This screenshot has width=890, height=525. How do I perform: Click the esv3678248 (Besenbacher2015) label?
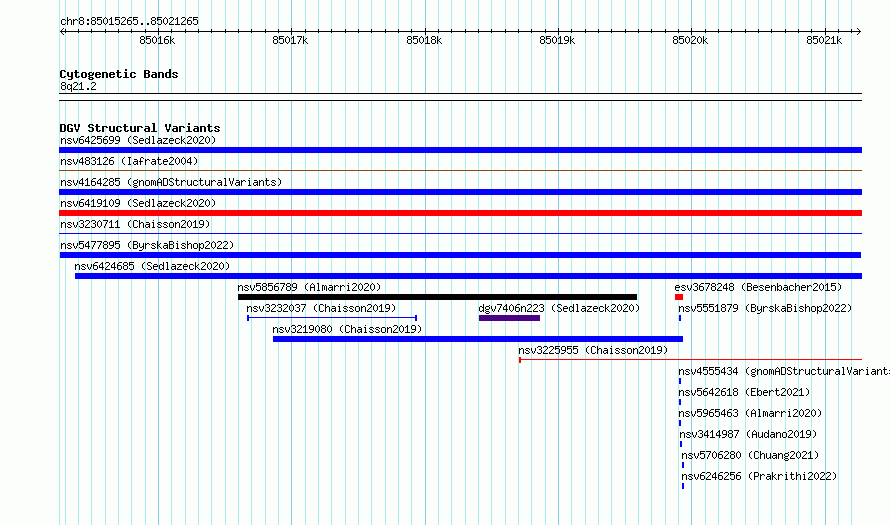pos(758,287)
